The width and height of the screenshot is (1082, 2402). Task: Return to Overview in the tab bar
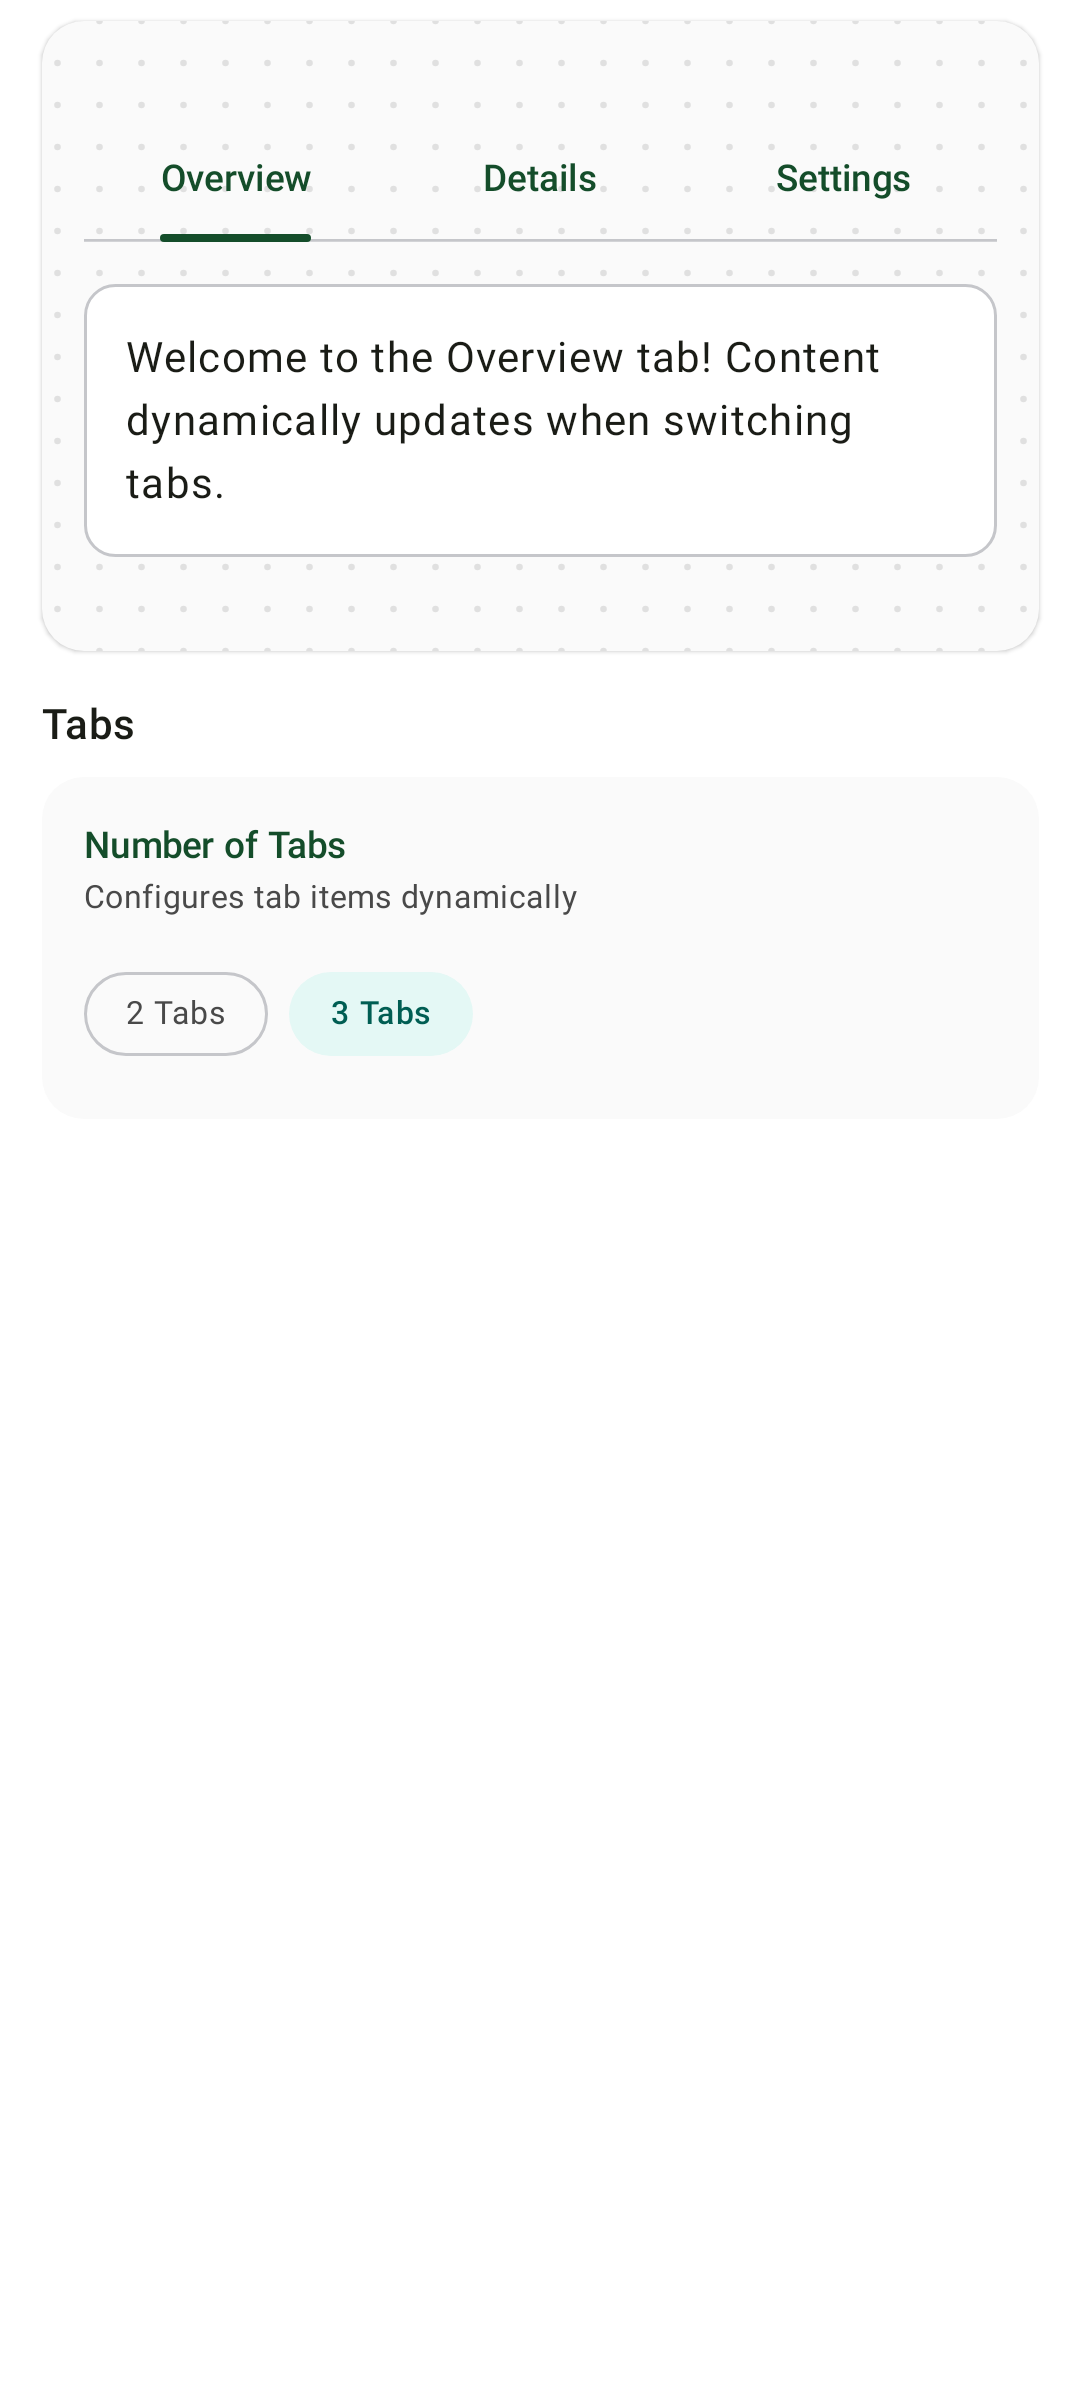point(236,179)
